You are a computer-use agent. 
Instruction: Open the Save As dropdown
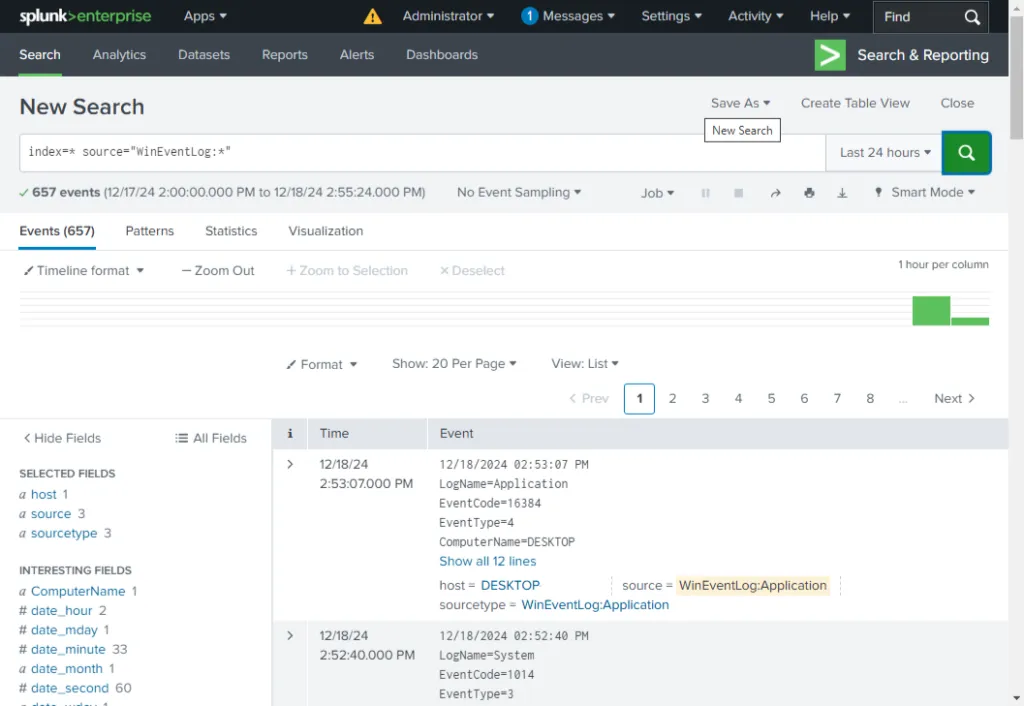click(x=741, y=103)
